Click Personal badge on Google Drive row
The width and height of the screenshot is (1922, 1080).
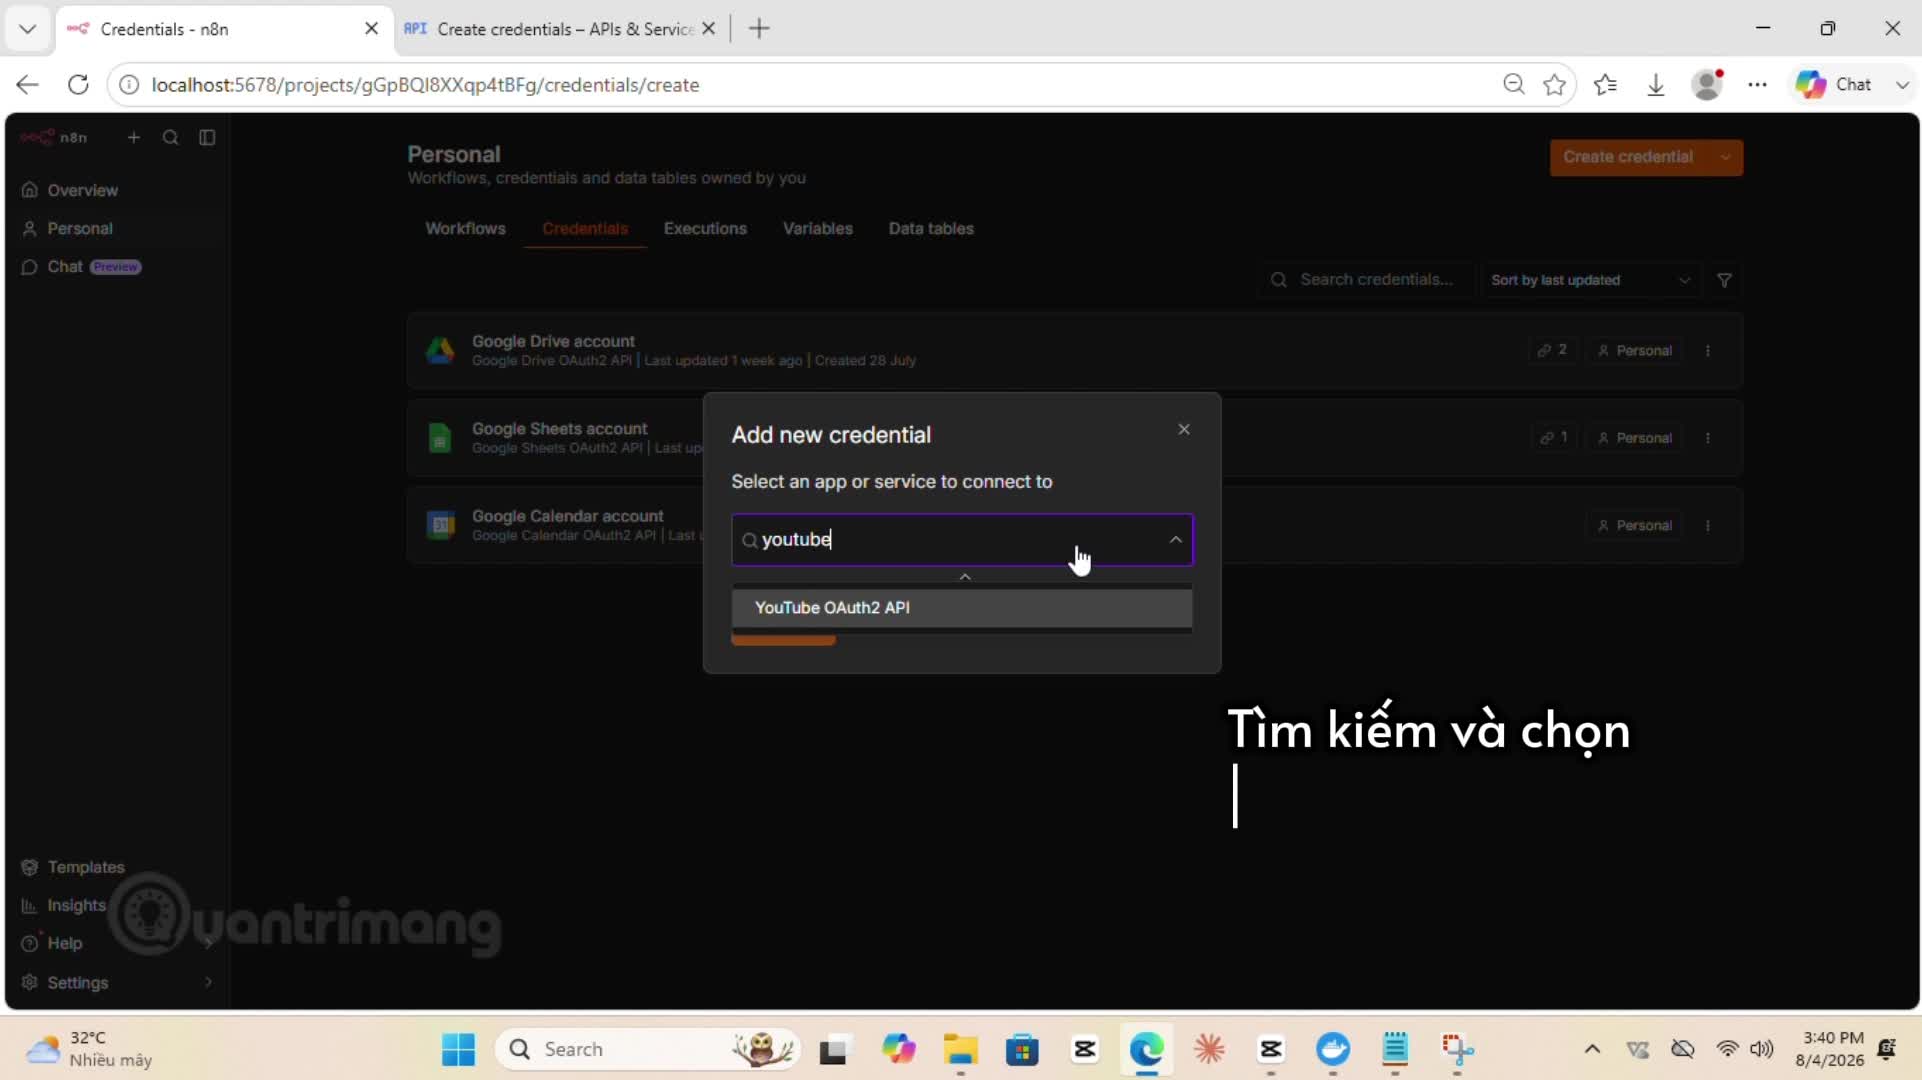point(1634,350)
